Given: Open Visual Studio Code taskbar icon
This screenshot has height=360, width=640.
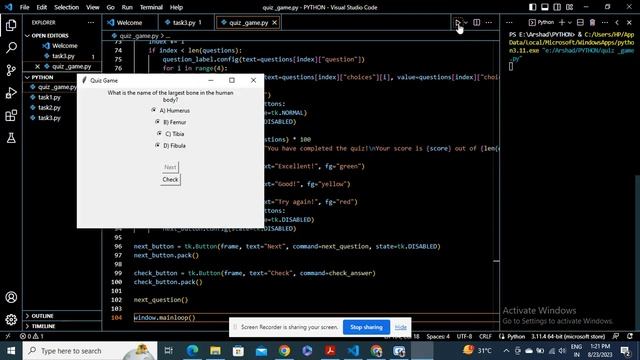Looking at the screenshot, I should (353, 351).
